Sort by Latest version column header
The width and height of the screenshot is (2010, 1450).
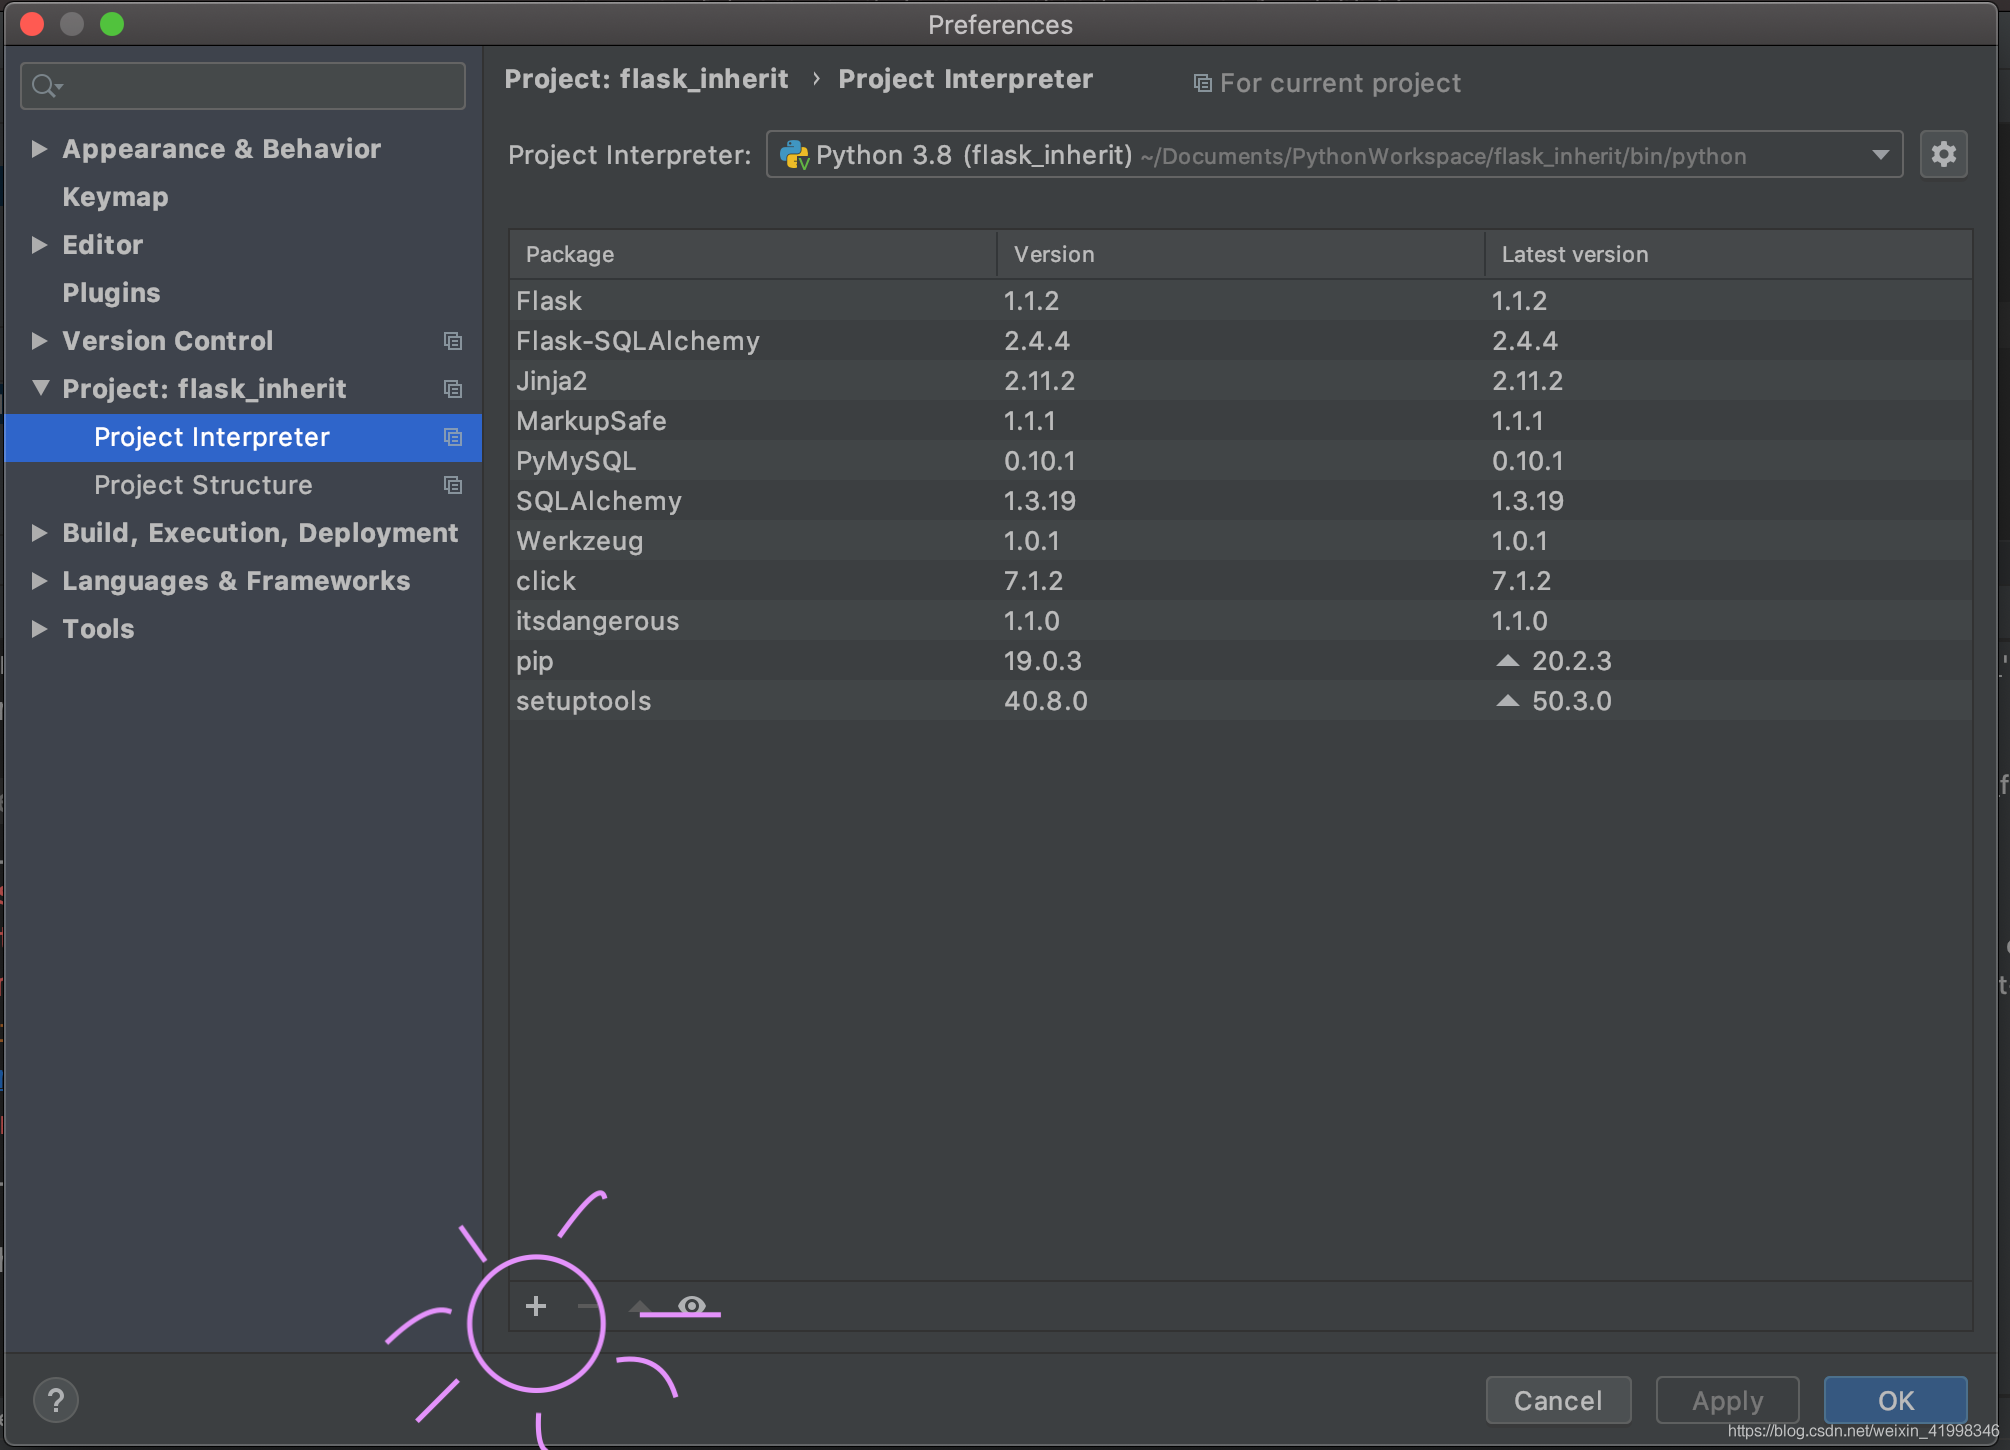click(1728, 254)
